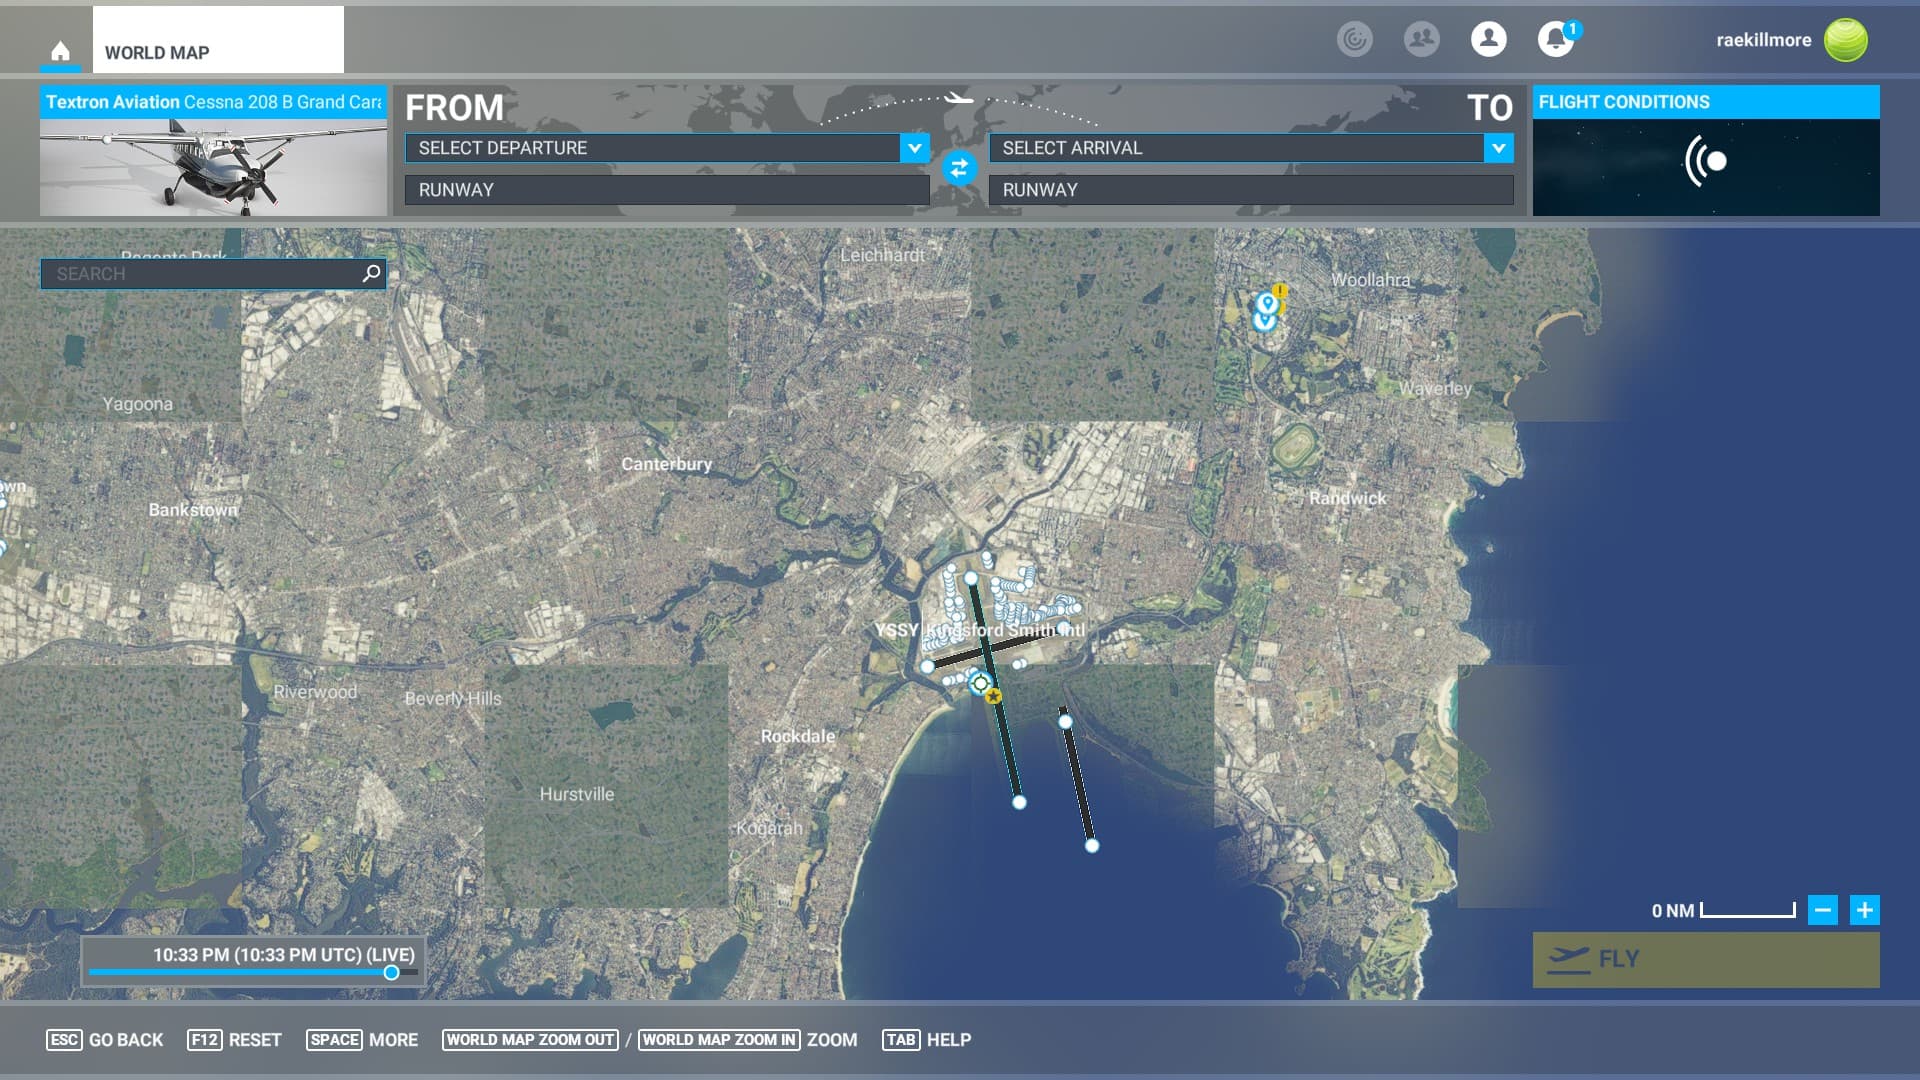Click ESC Go Back
The height and width of the screenshot is (1080, 1920).
[x=105, y=1040]
